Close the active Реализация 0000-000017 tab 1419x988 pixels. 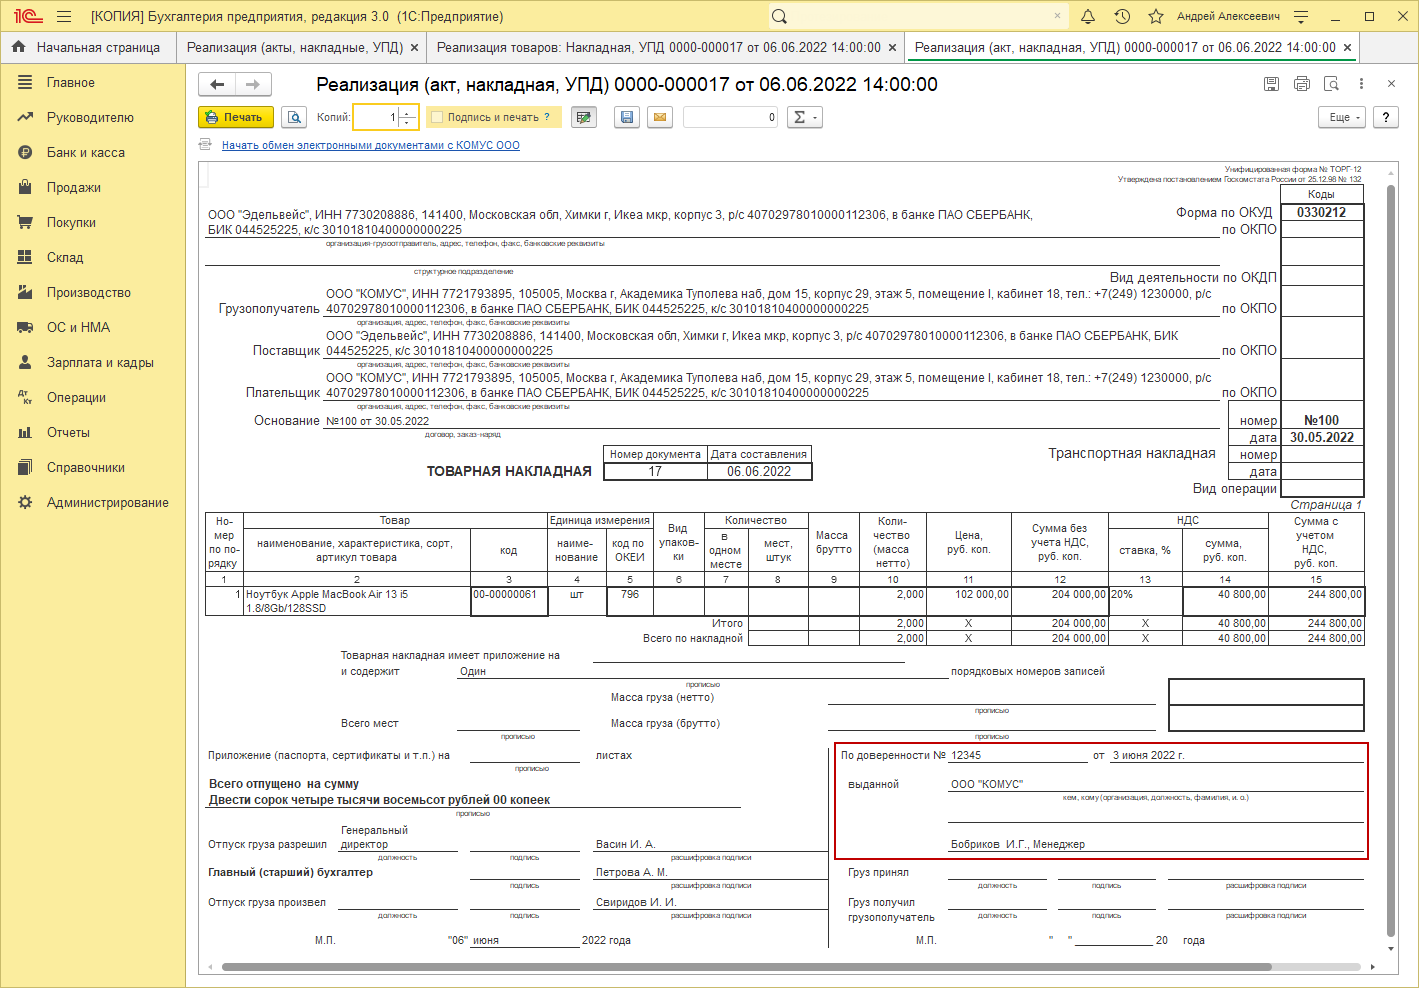(x=1347, y=47)
